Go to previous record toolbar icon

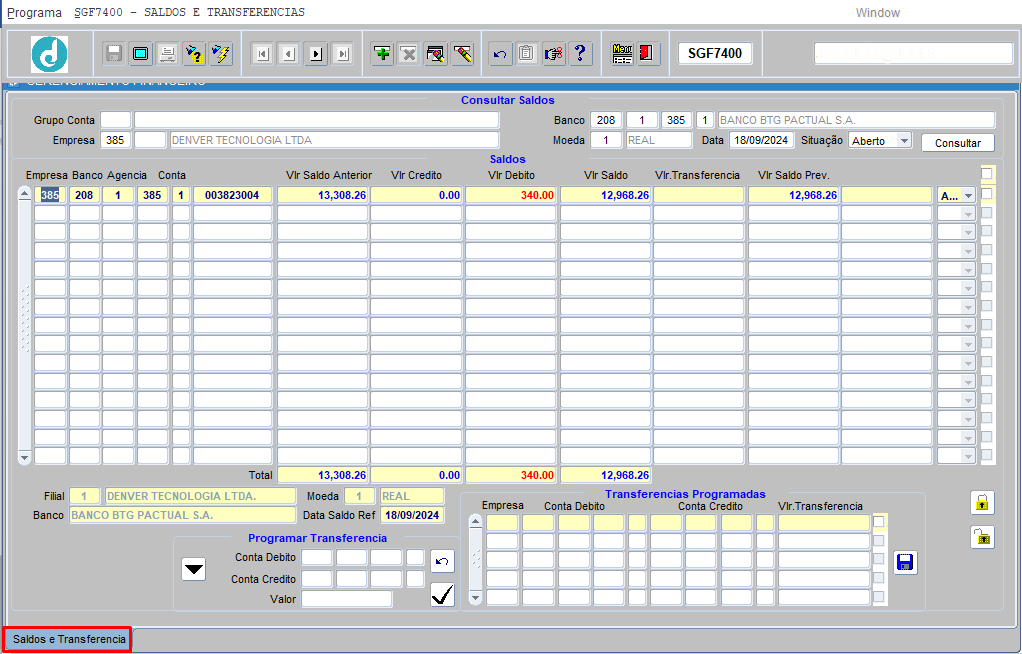pyautogui.click(x=289, y=53)
